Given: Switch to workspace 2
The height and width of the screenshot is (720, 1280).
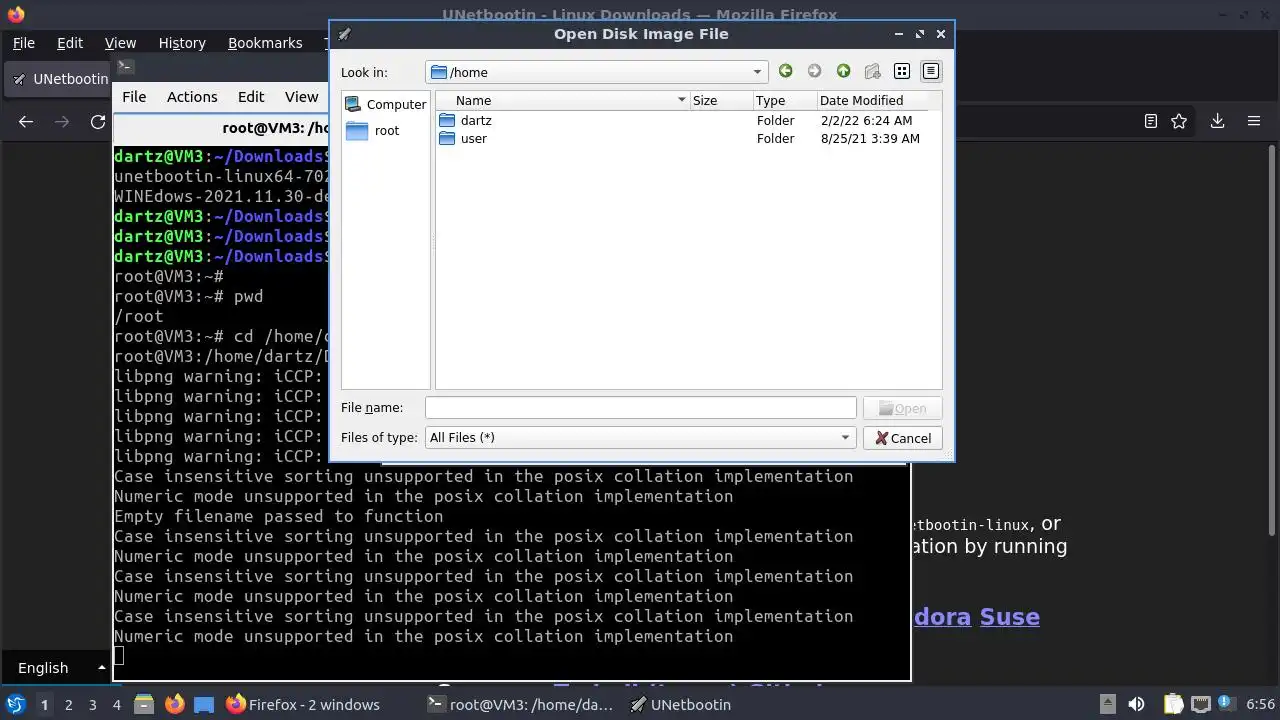Looking at the screenshot, I should click(x=68, y=704).
